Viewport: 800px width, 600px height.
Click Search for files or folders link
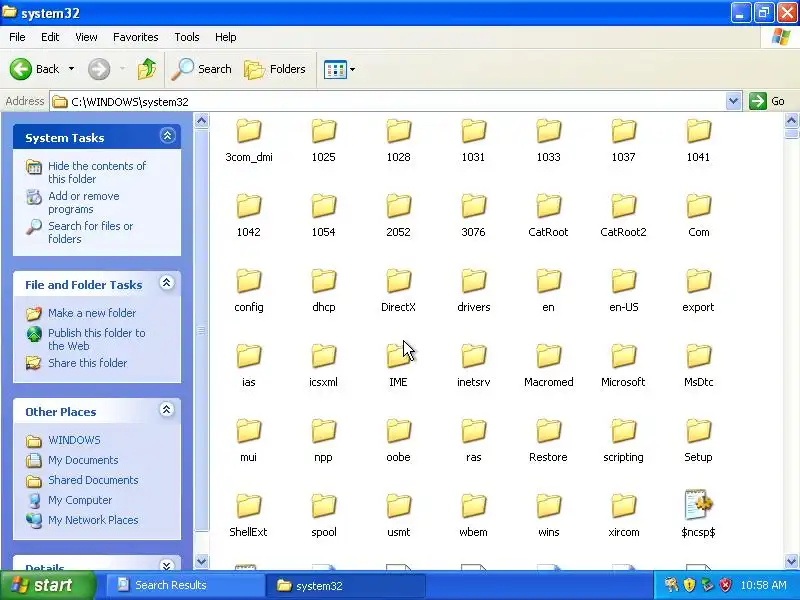(x=90, y=232)
